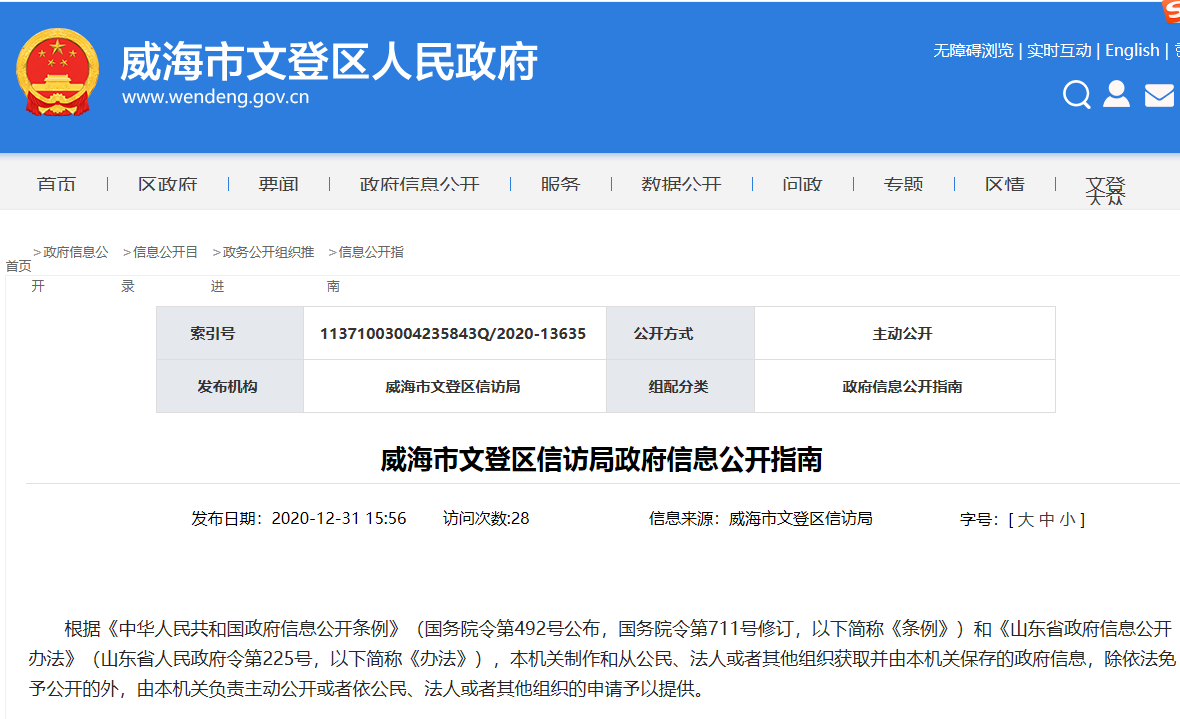This screenshot has width=1180, height=719.
Task: Open 数据公开 navigation tab
Action: click(681, 184)
